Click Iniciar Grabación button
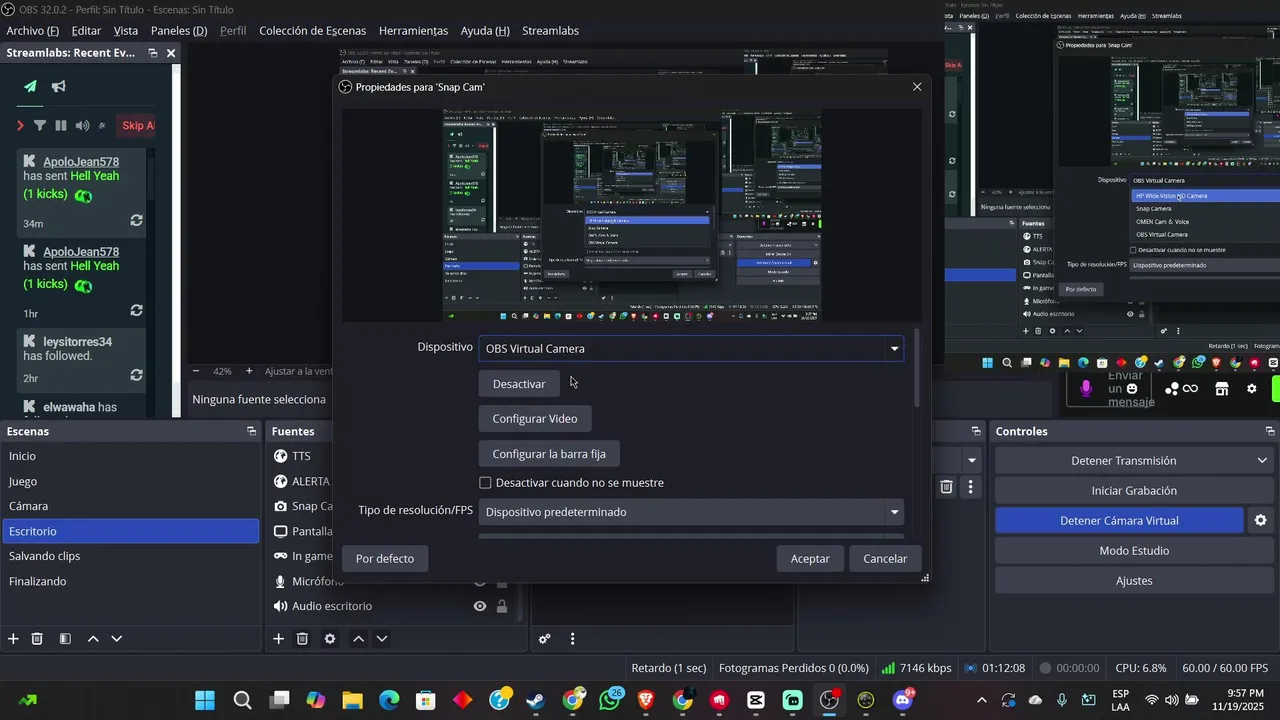The image size is (1280, 720). pyautogui.click(x=1134, y=491)
